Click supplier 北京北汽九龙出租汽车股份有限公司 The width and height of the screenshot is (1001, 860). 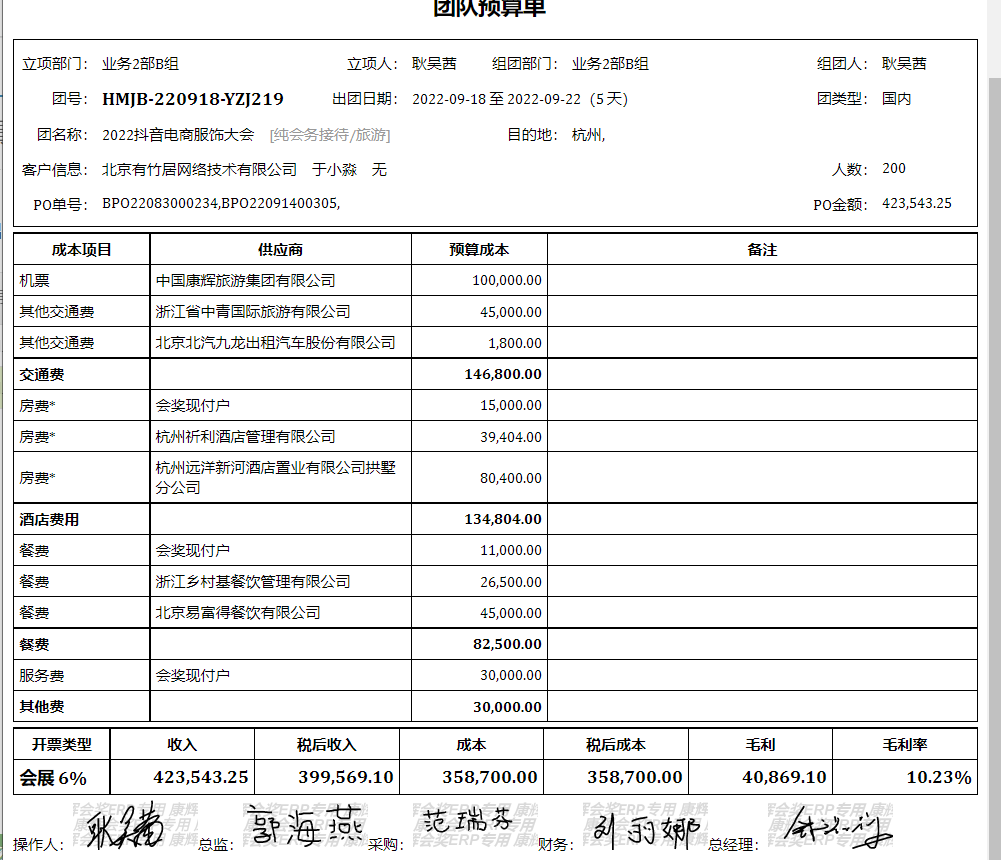(275, 343)
